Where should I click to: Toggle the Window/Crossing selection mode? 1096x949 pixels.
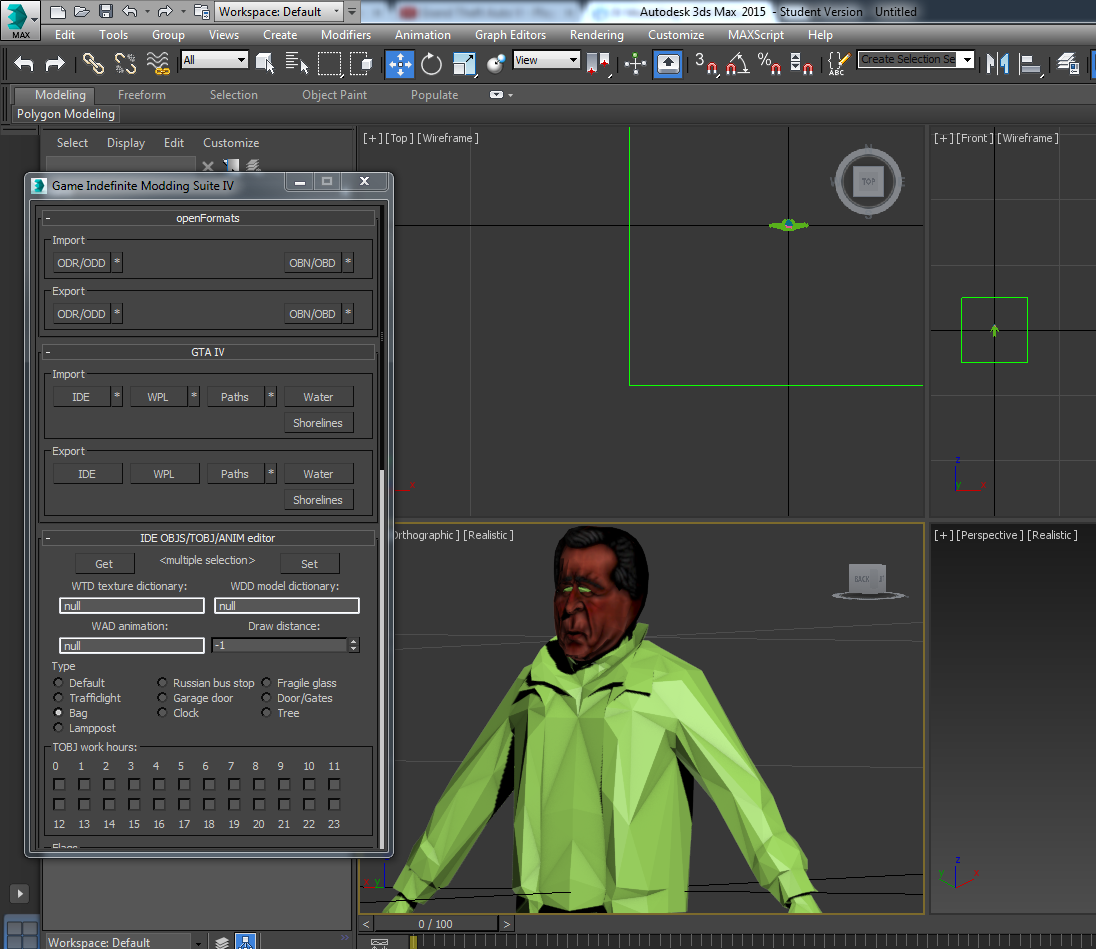[x=361, y=64]
